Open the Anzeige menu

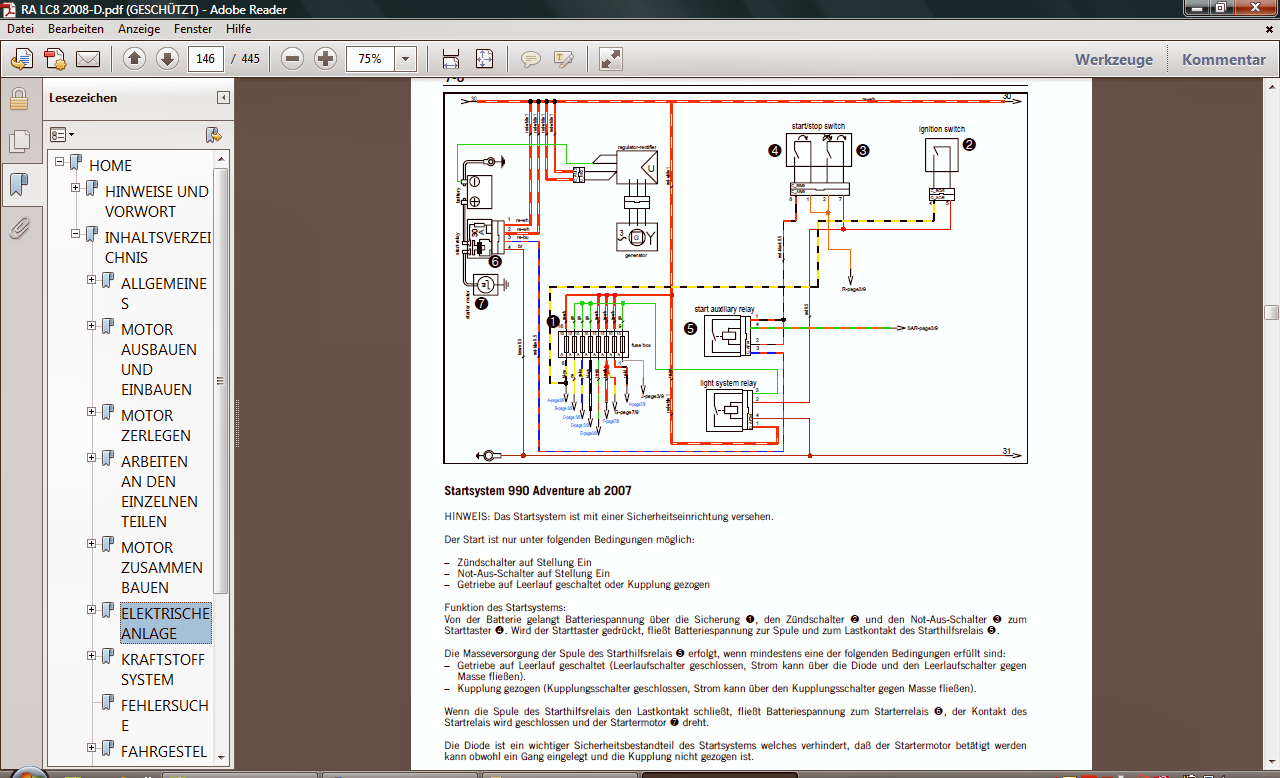[138, 29]
